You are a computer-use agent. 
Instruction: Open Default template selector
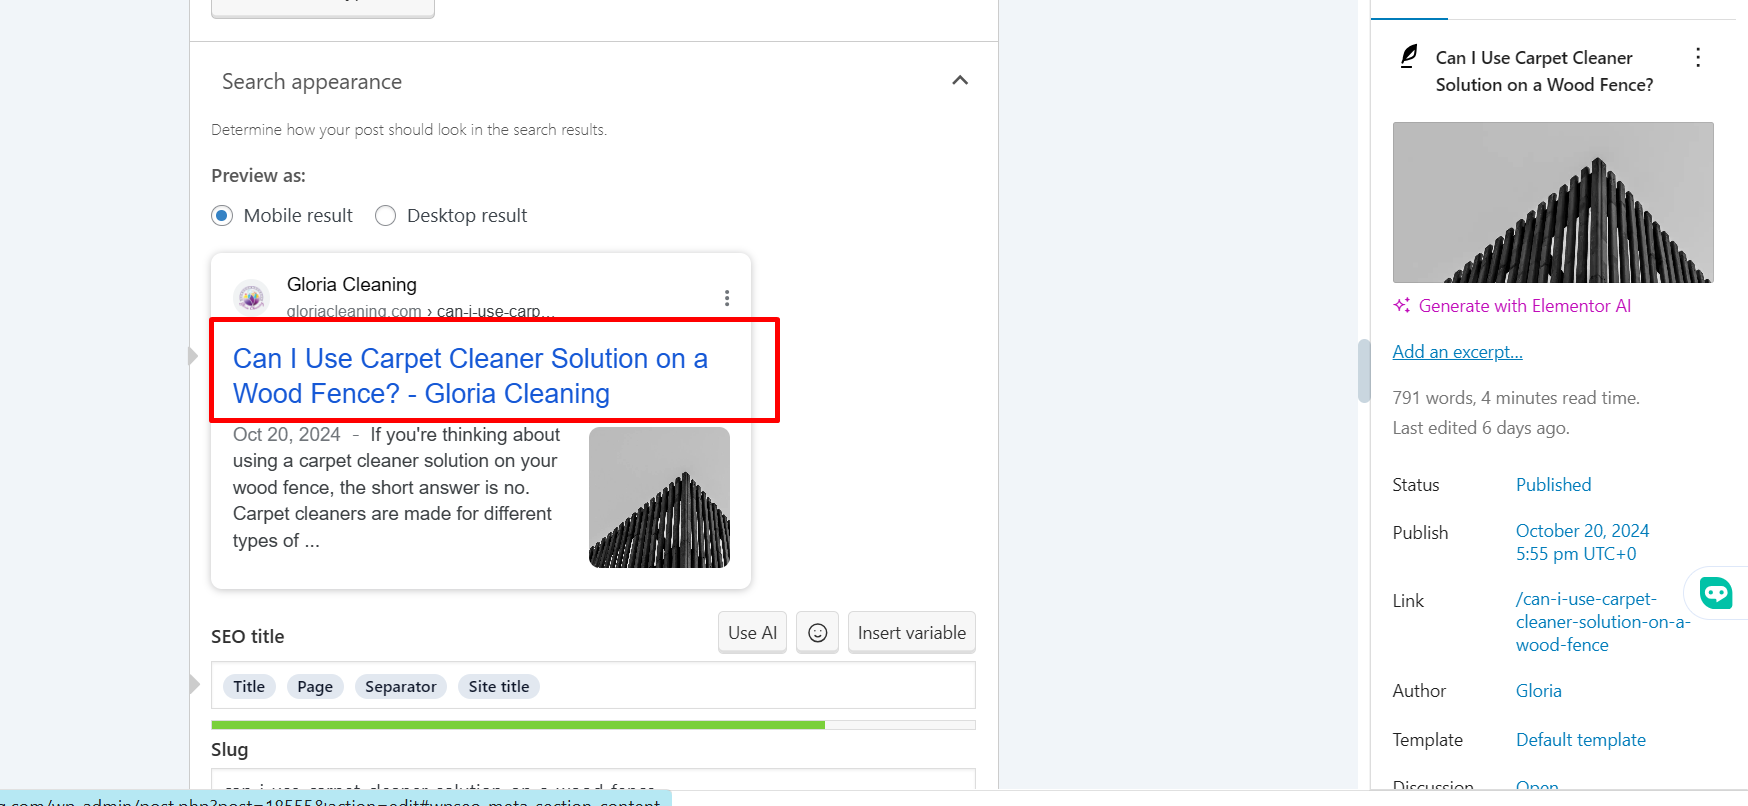[1580, 740]
